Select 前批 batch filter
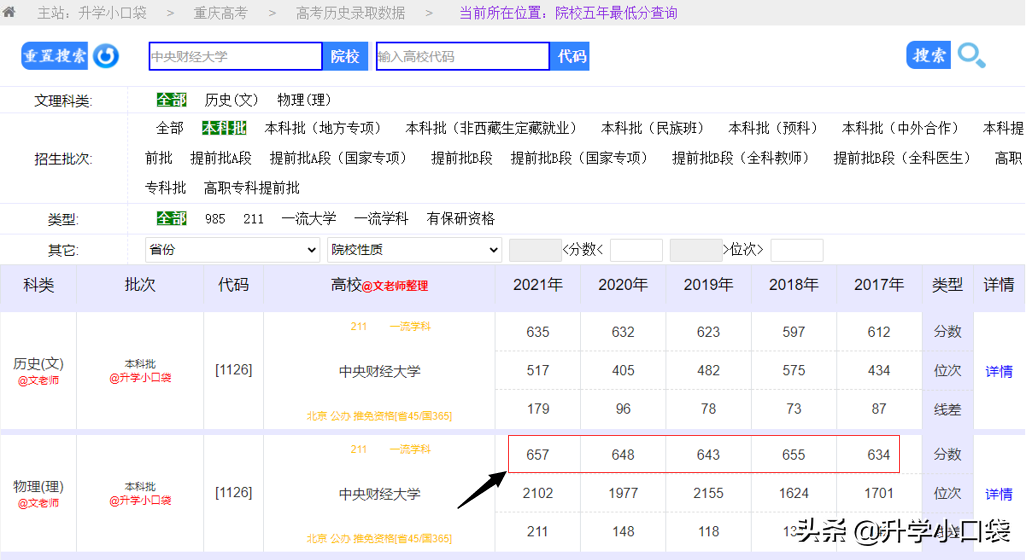Viewport: 1026px width, 560px height. click(x=158, y=158)
